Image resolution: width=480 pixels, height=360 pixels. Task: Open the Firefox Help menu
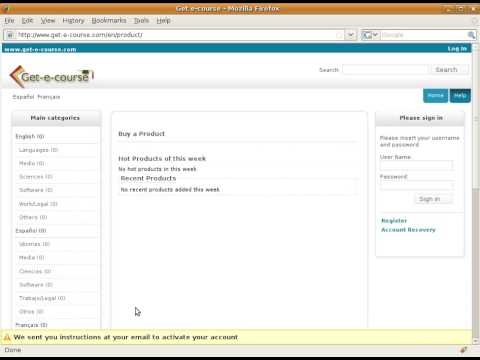click(x=163, y=21)
